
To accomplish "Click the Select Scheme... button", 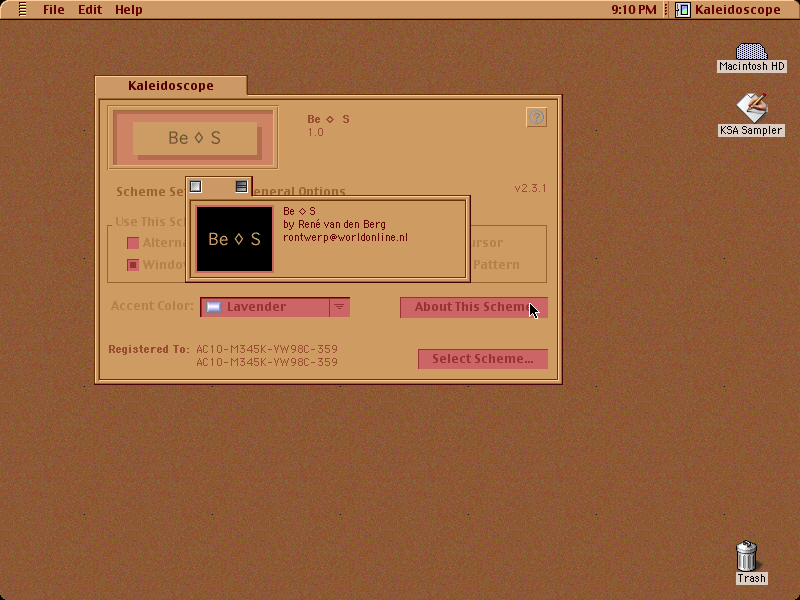I will click(483, 359).
